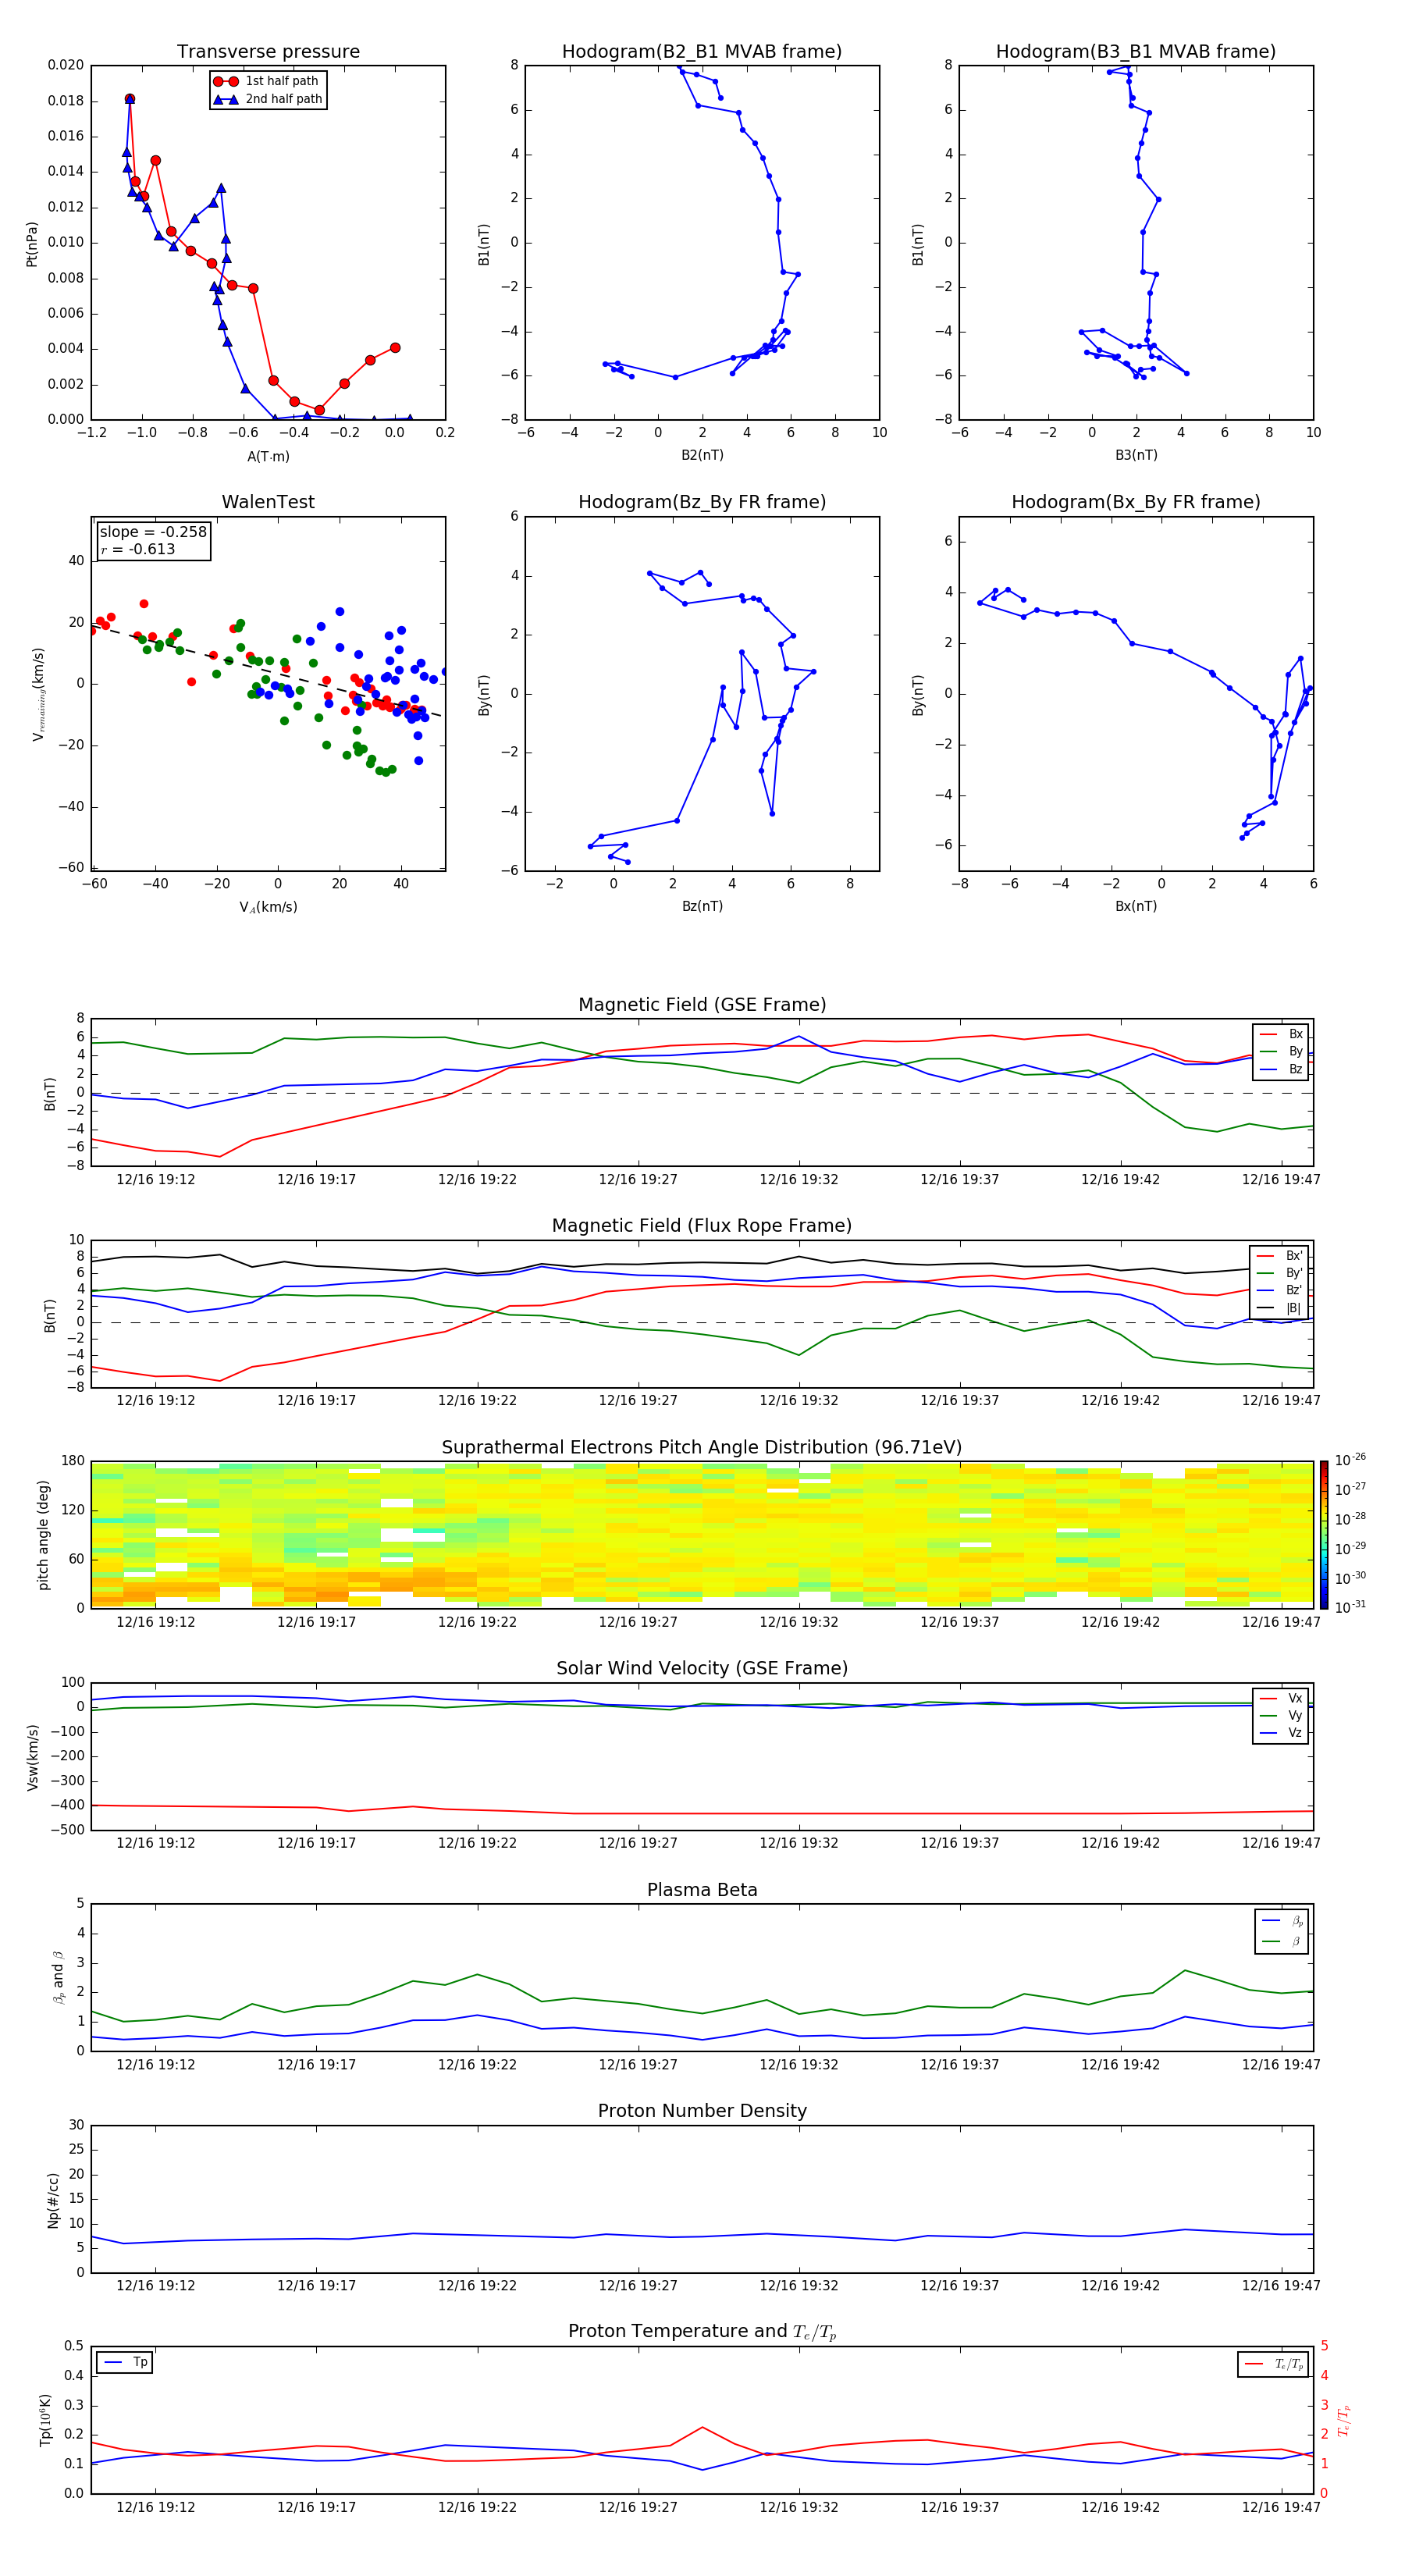1405x2576 pixels.
Task: Click 'Solar Wind Velocity (GSE Frame)' title
Action: pyautogui.click(x=702, y=1668)
